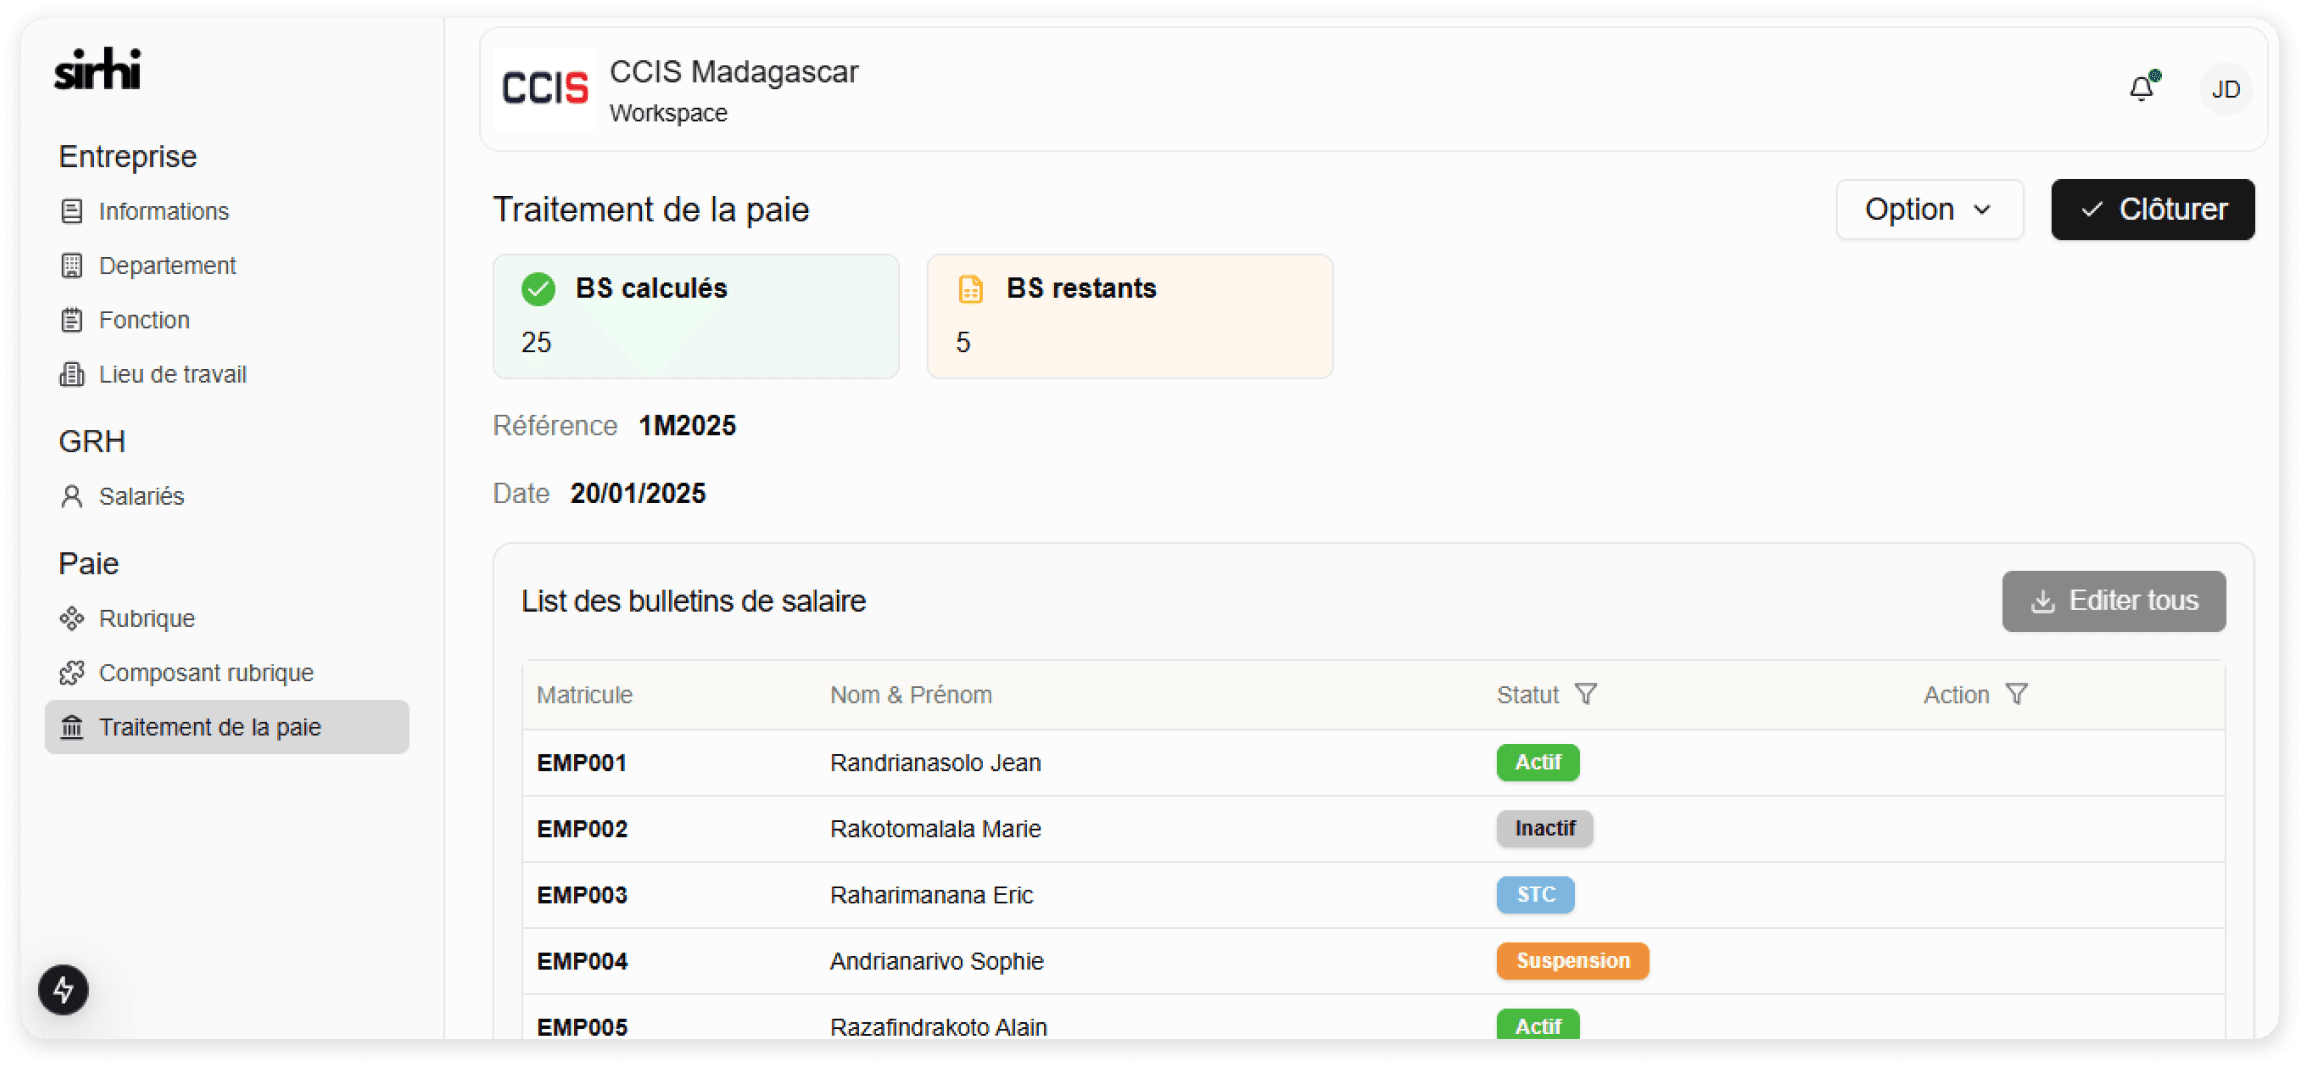Open Lieu de travail section
Image resolution: width=2304 pixels, height=1067 pixels.
[172, 374]
